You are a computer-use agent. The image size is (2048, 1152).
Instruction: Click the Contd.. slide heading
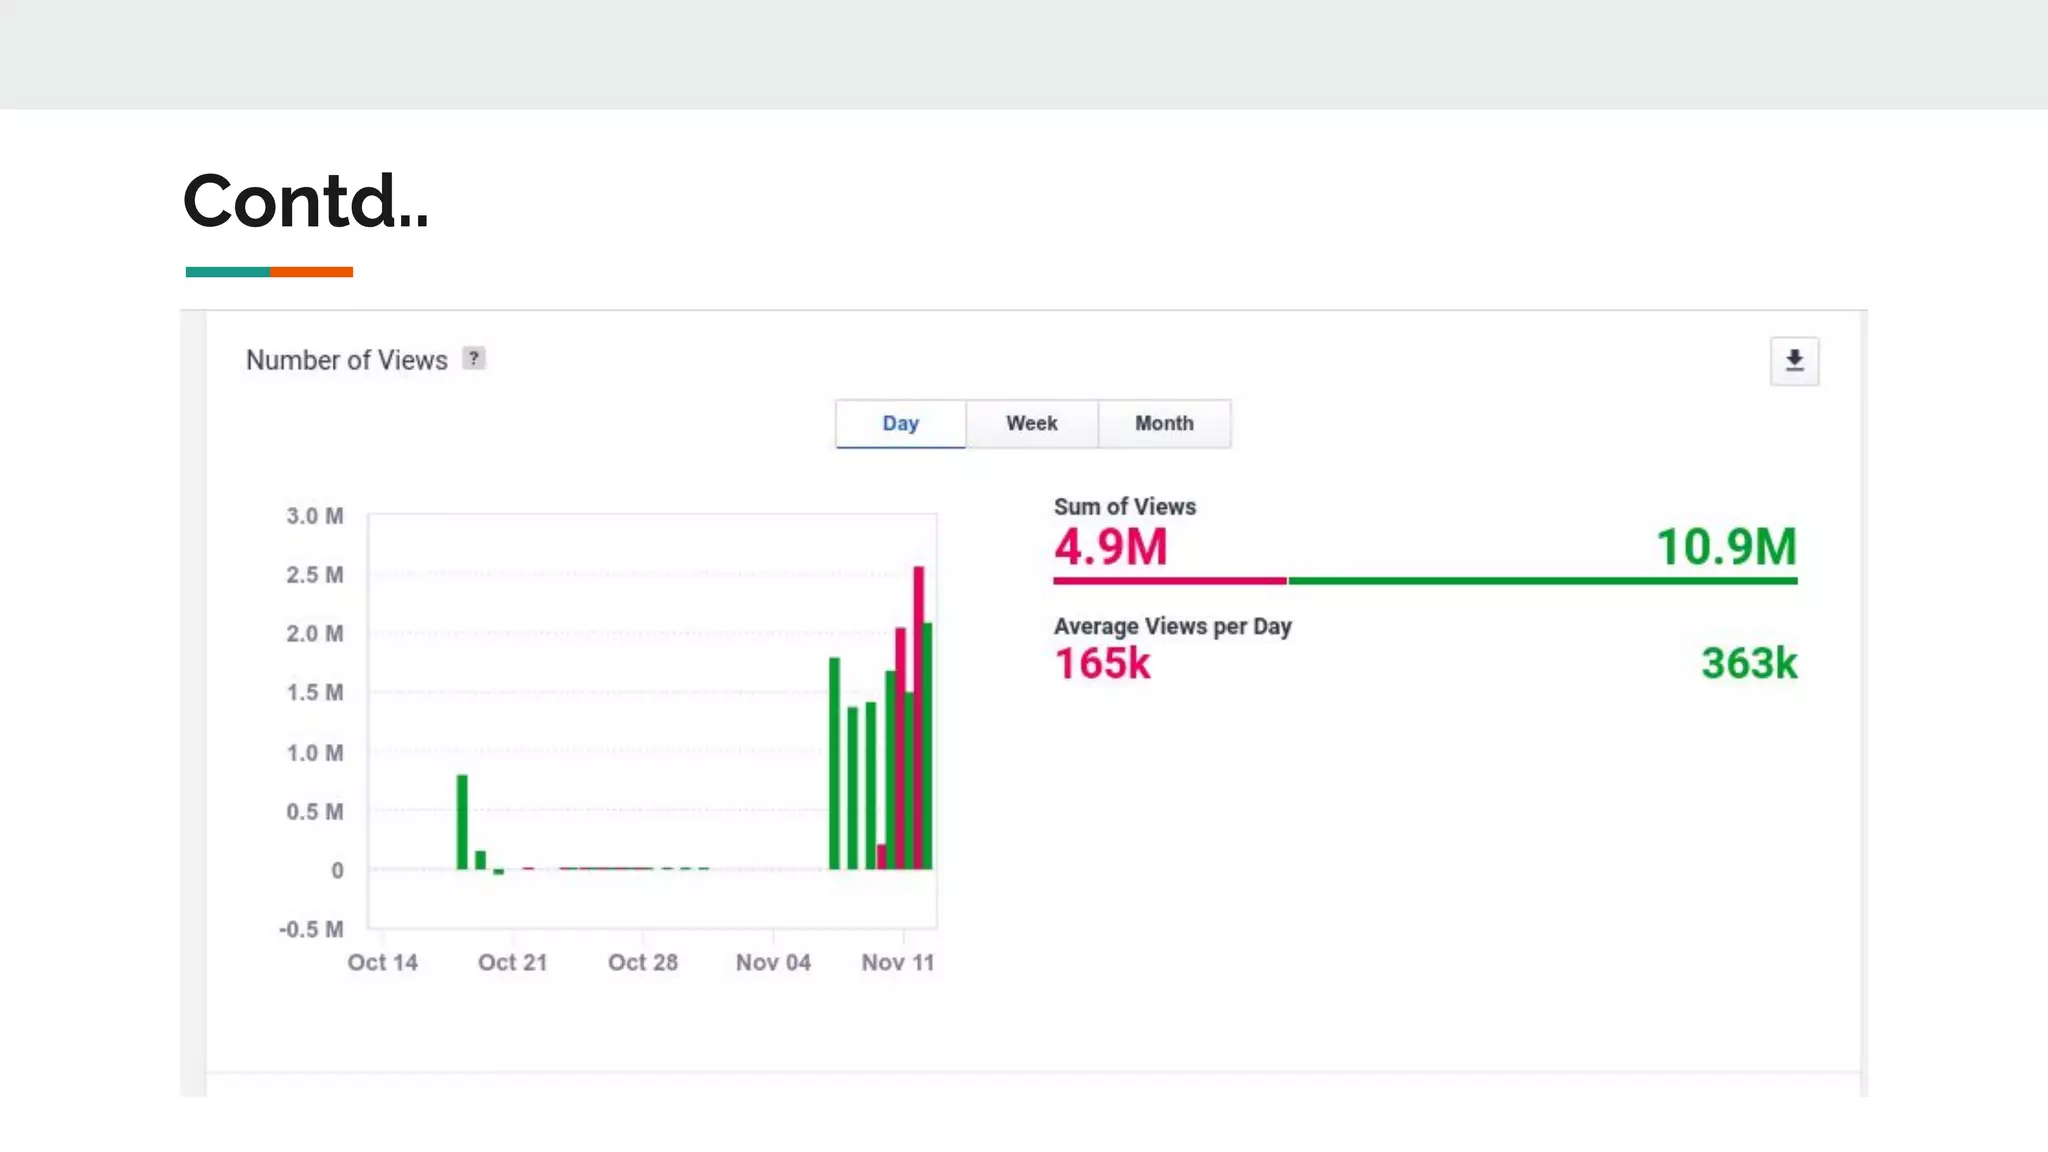tap(306, 201)
